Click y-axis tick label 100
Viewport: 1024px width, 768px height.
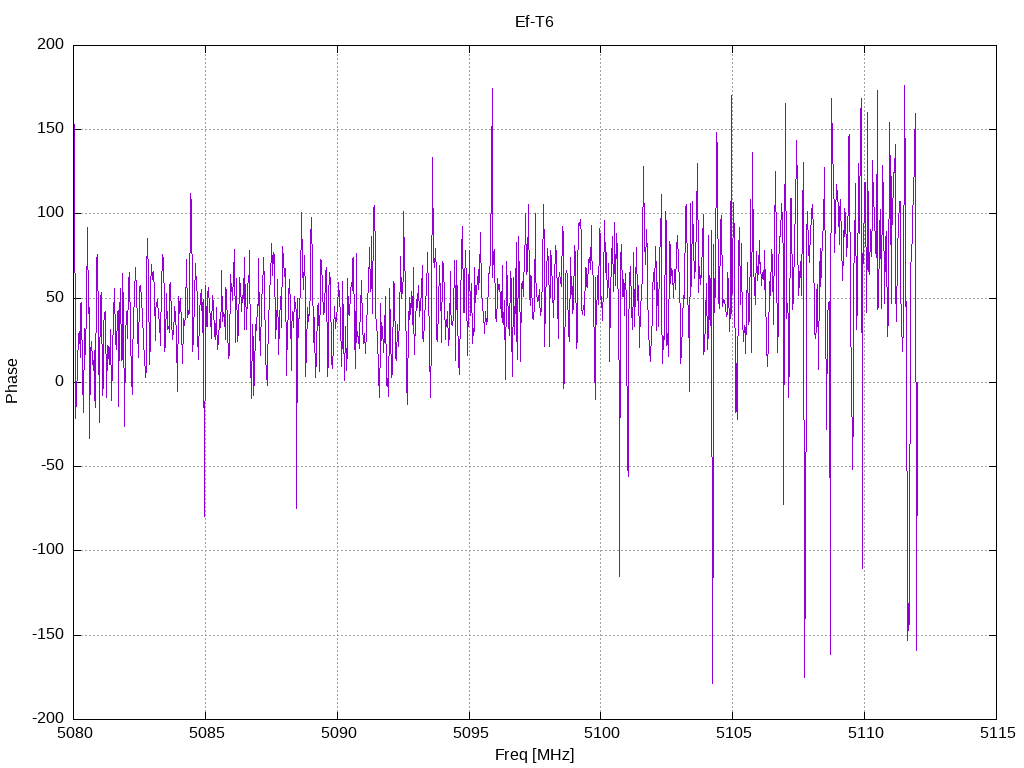(51, 213)
